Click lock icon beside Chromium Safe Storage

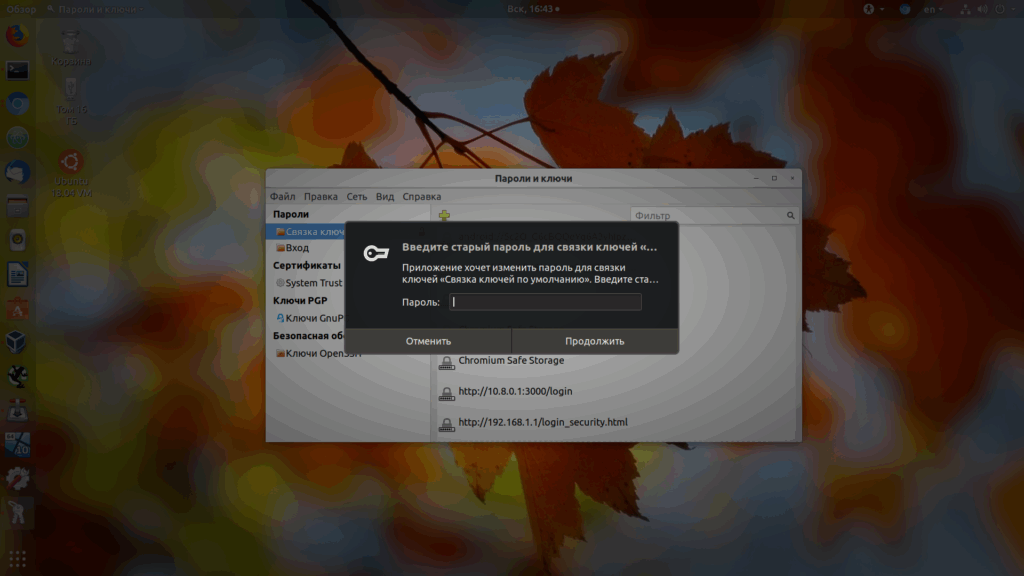(x=446, y=362)
